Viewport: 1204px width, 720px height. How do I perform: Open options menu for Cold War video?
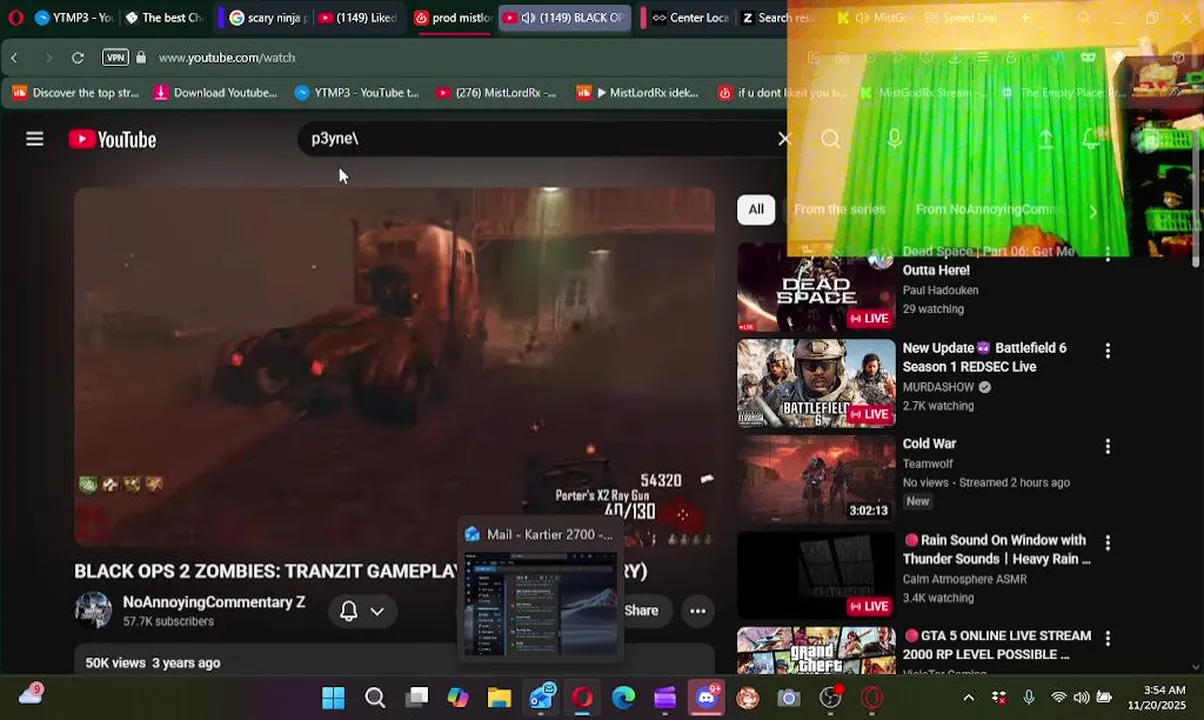pos(1107,447)
